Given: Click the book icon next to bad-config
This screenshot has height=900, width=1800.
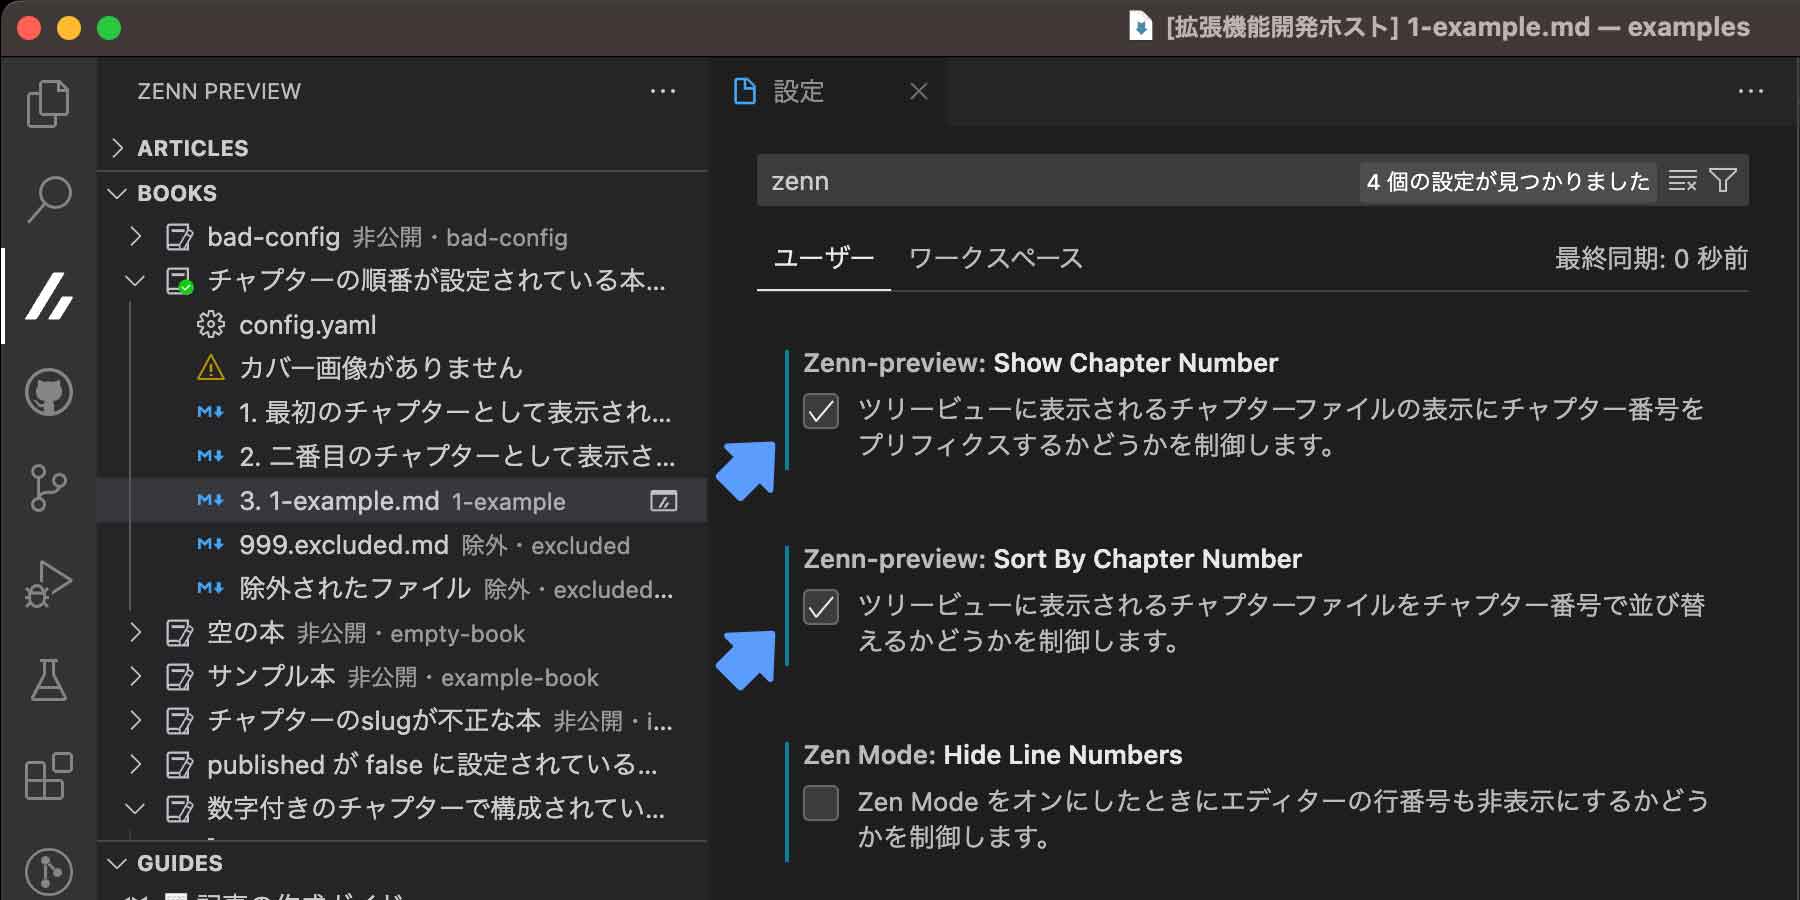Looking at the screenshot, I should point(179,237).
